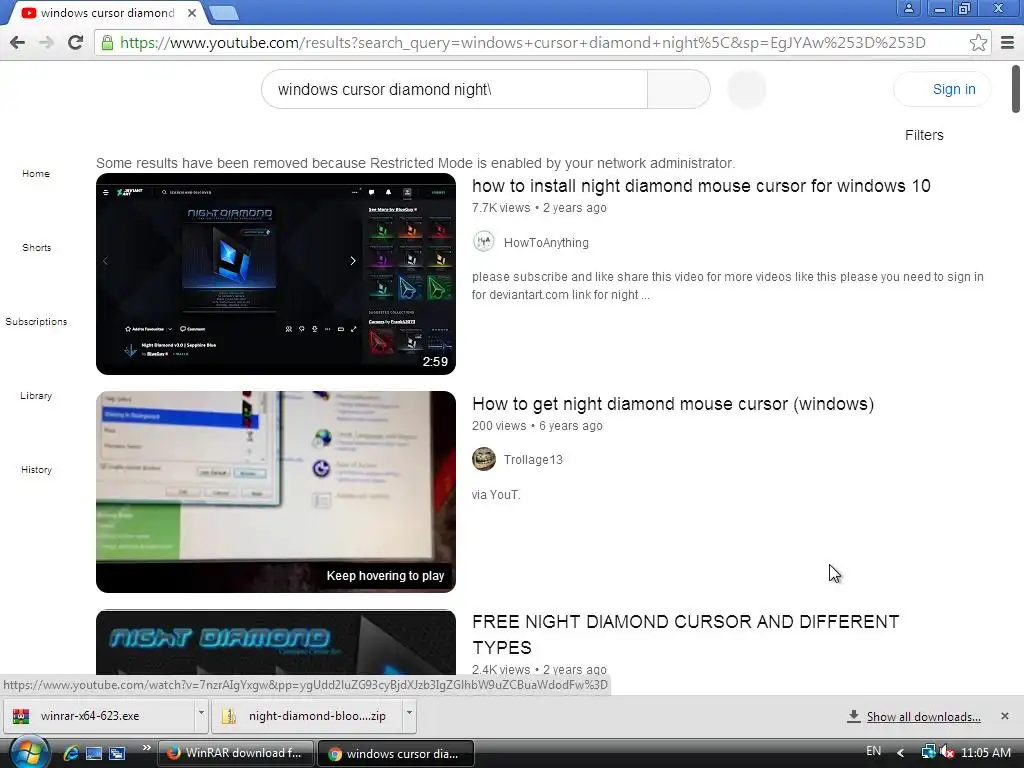The width and height of the screenshot is (1024, 768).
Task: Click the page vertical scrollbar thumb
Action: coord(1016,89)
